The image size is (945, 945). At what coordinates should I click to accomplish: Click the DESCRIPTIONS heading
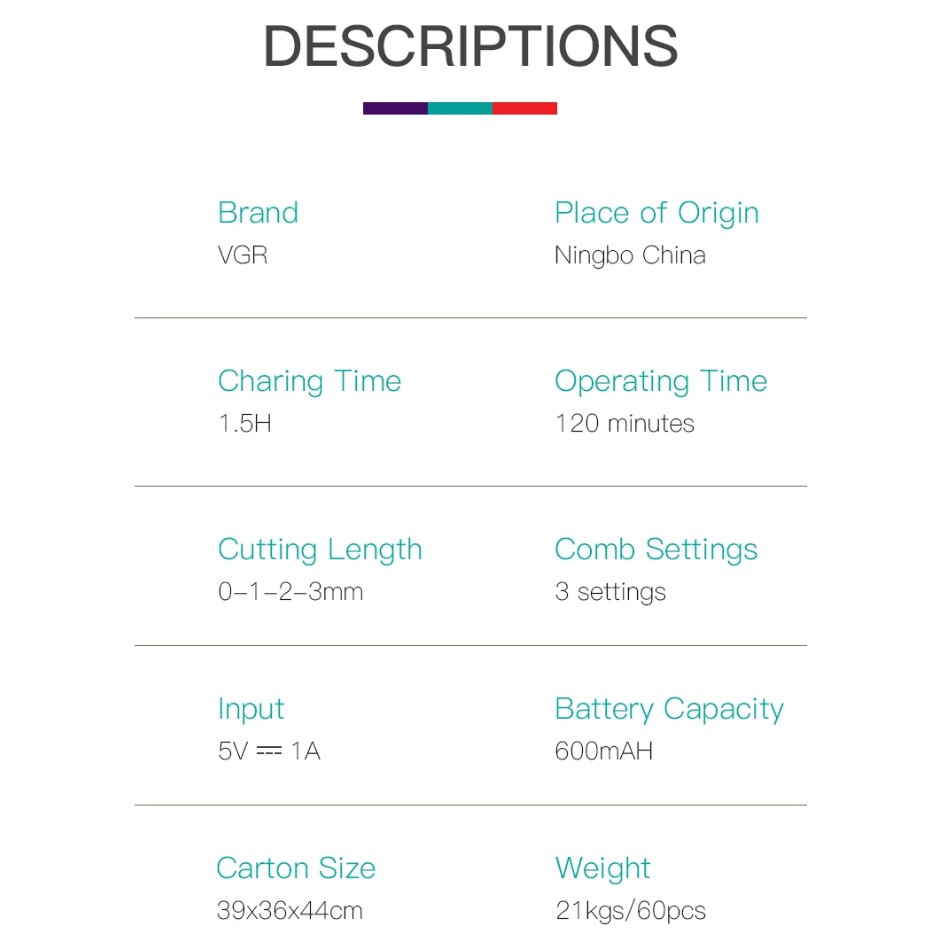pyautogui.click(x=471, y=46)
